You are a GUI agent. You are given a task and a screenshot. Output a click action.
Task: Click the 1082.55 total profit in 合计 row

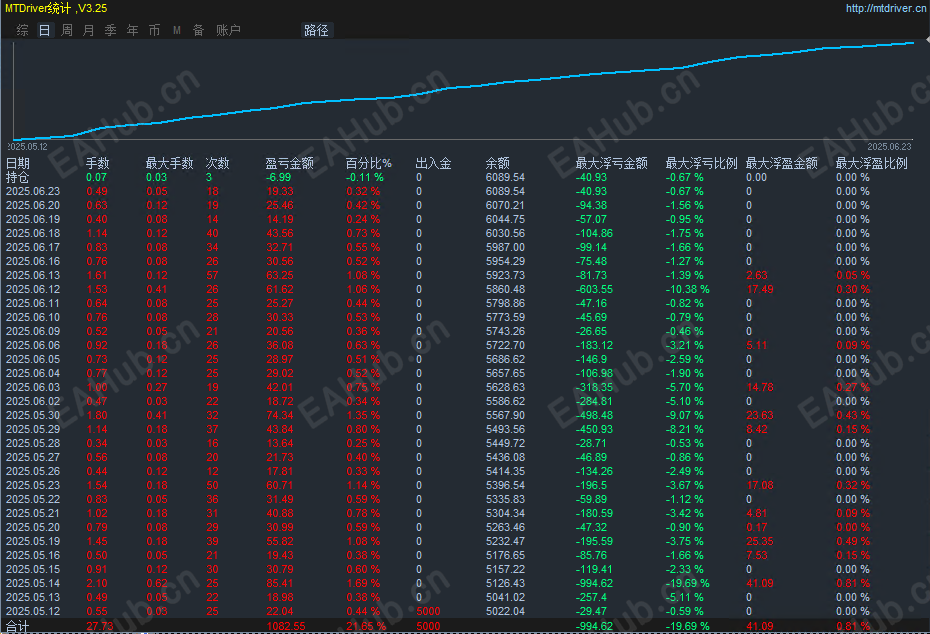tap(286, 626)
